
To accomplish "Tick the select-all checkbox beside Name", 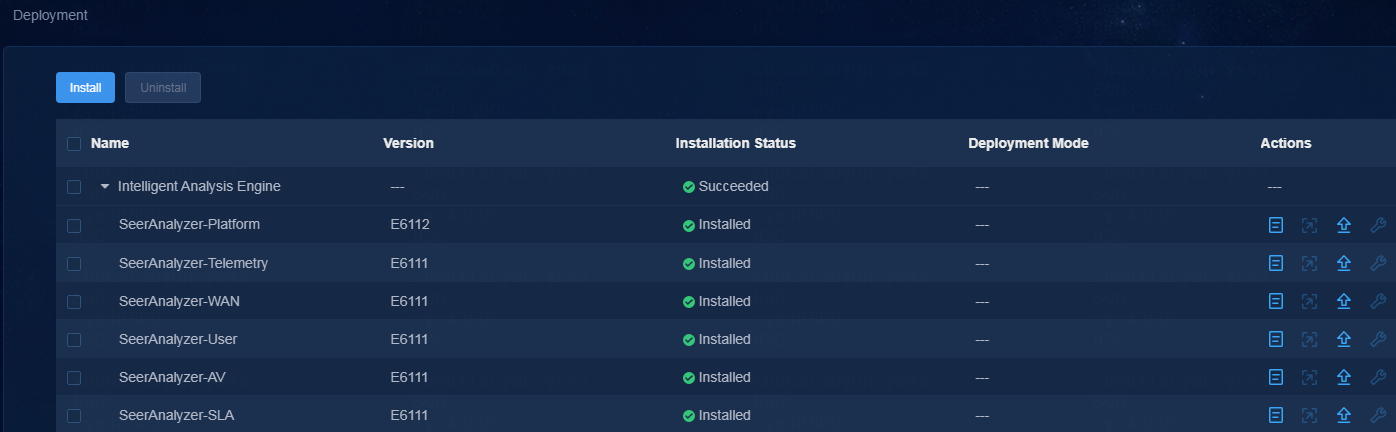I will [x=74, y=144].
